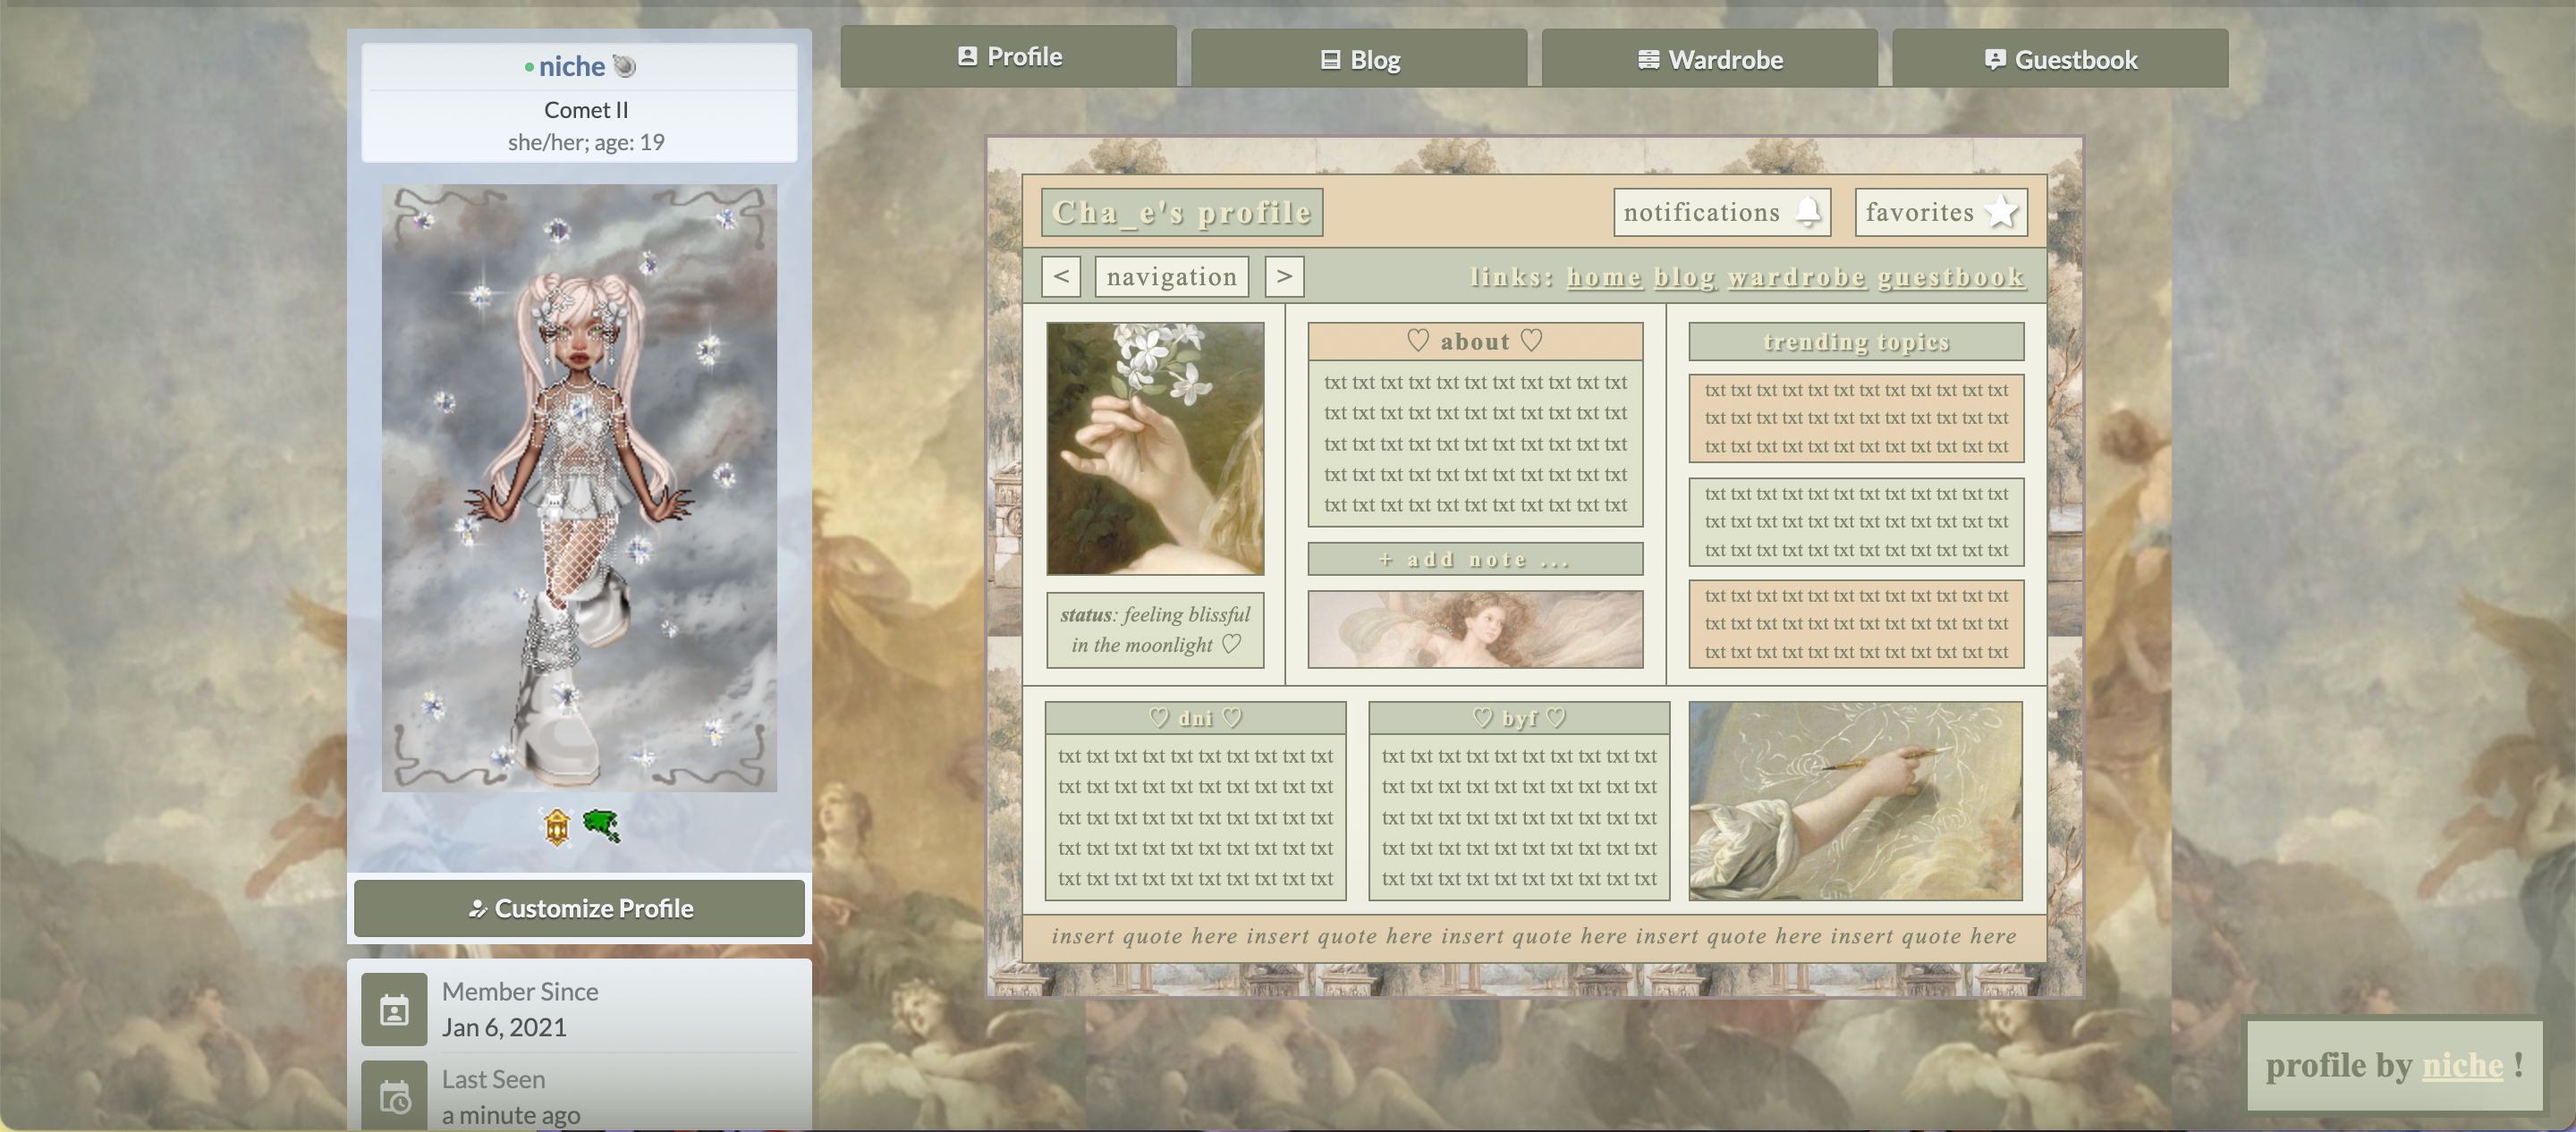
Task: Click the Profile tab person icon
Action: 967,56
